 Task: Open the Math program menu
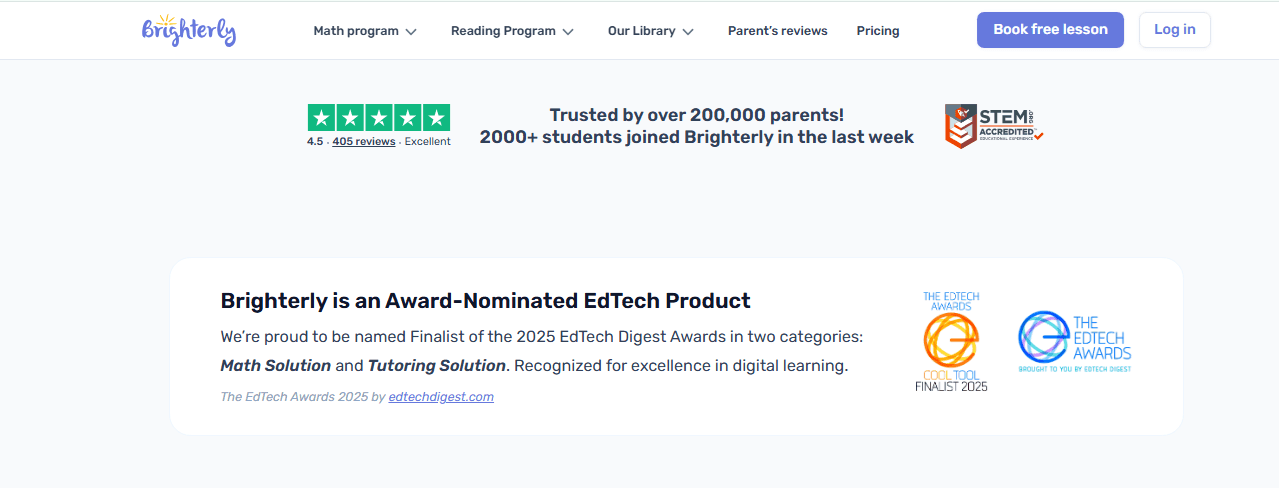(356, 31)
